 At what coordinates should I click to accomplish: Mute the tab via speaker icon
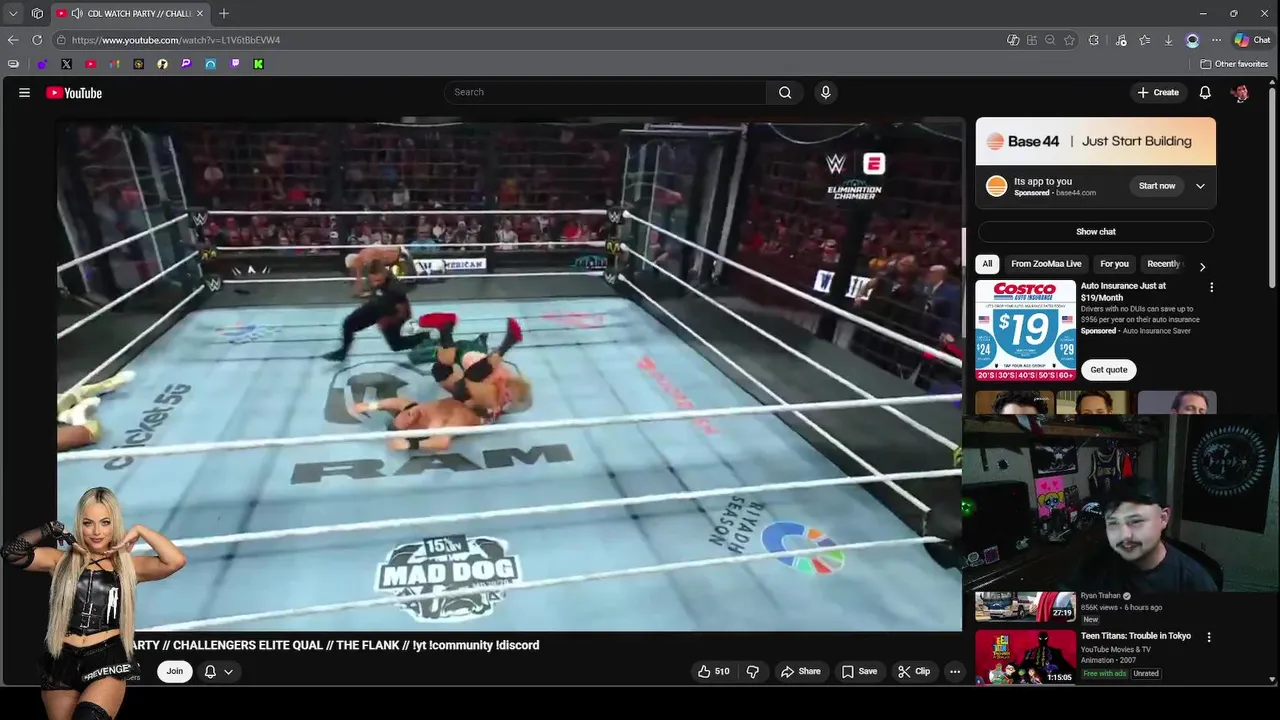point(77,13)
